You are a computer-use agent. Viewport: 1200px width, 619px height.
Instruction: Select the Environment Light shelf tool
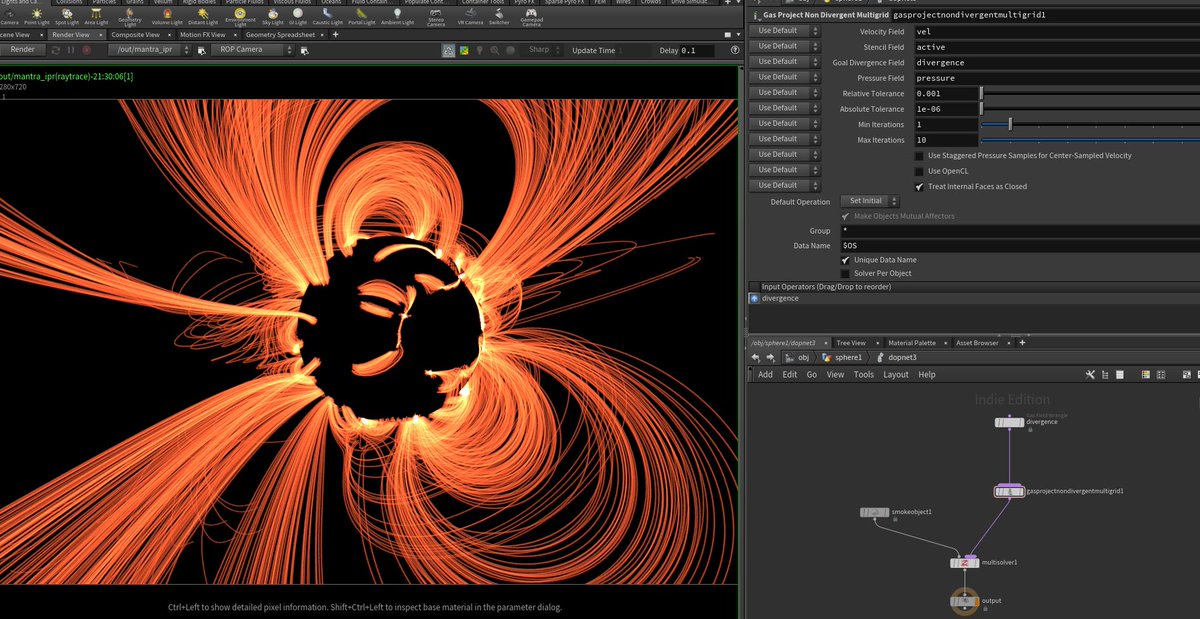pos(240,16)
